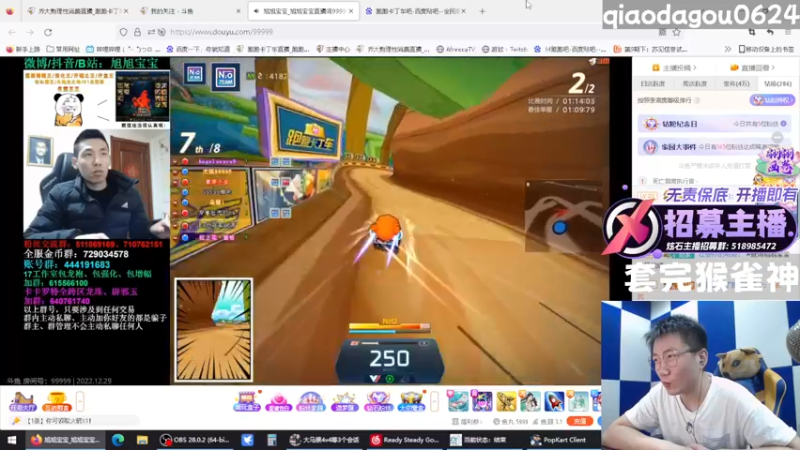The image size is (800, 450).
Task: Select the rocket gift icon
Action: [x=554, y=402]
